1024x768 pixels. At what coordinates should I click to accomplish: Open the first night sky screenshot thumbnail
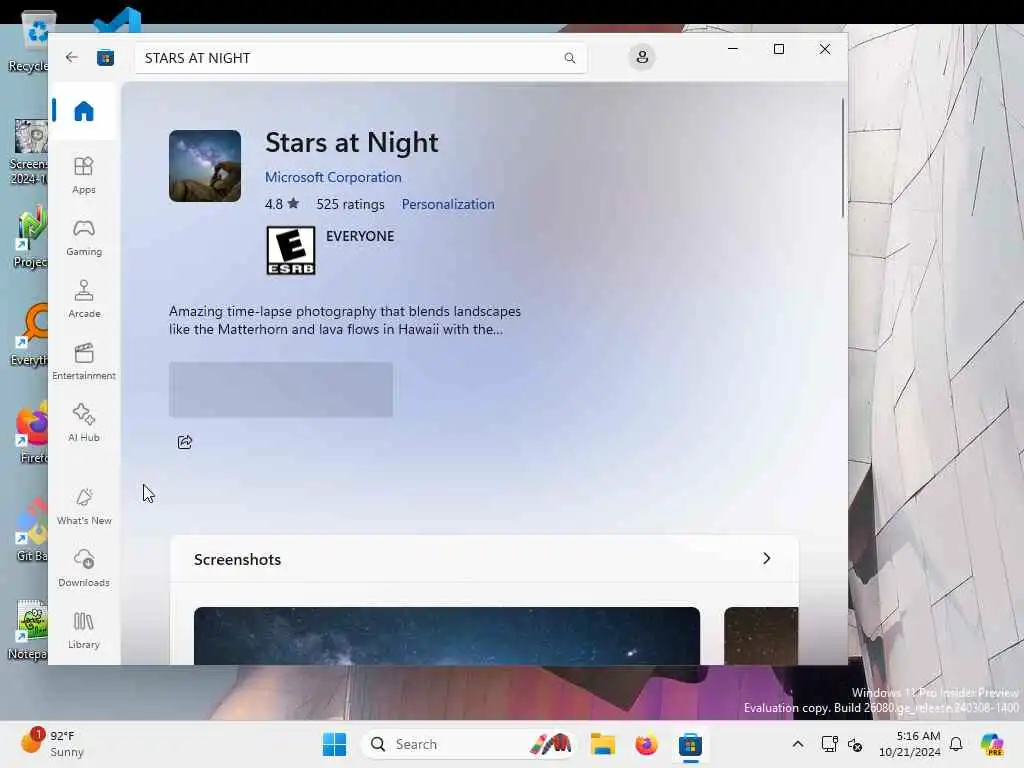[x=447, y=636]
